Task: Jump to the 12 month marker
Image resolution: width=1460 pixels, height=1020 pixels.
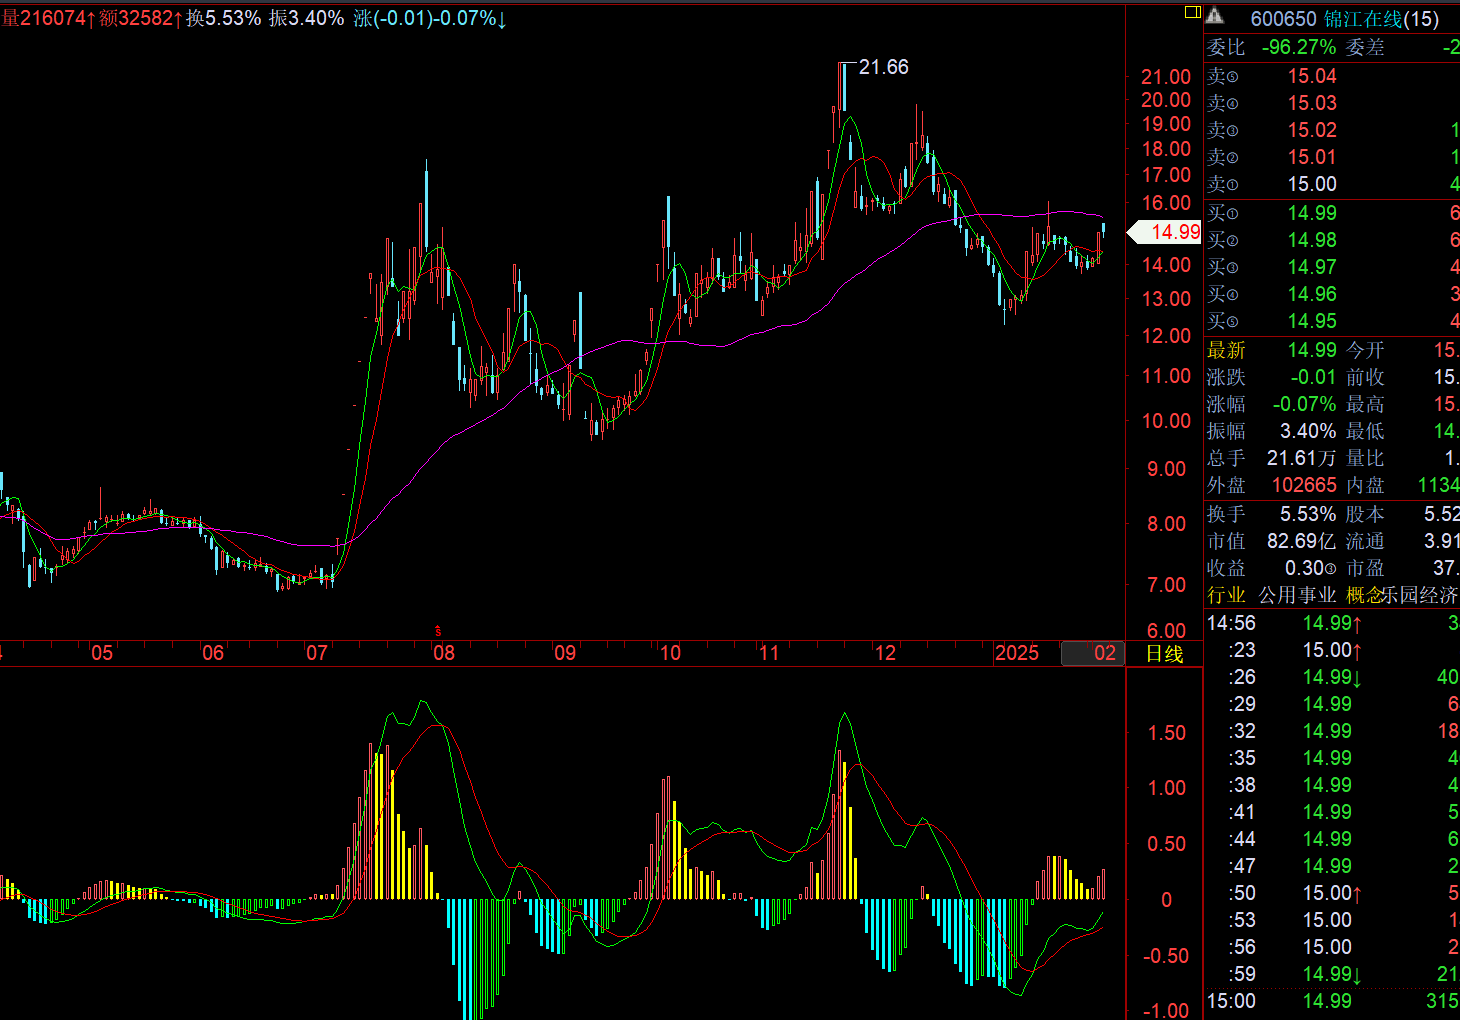Action: 885,653
